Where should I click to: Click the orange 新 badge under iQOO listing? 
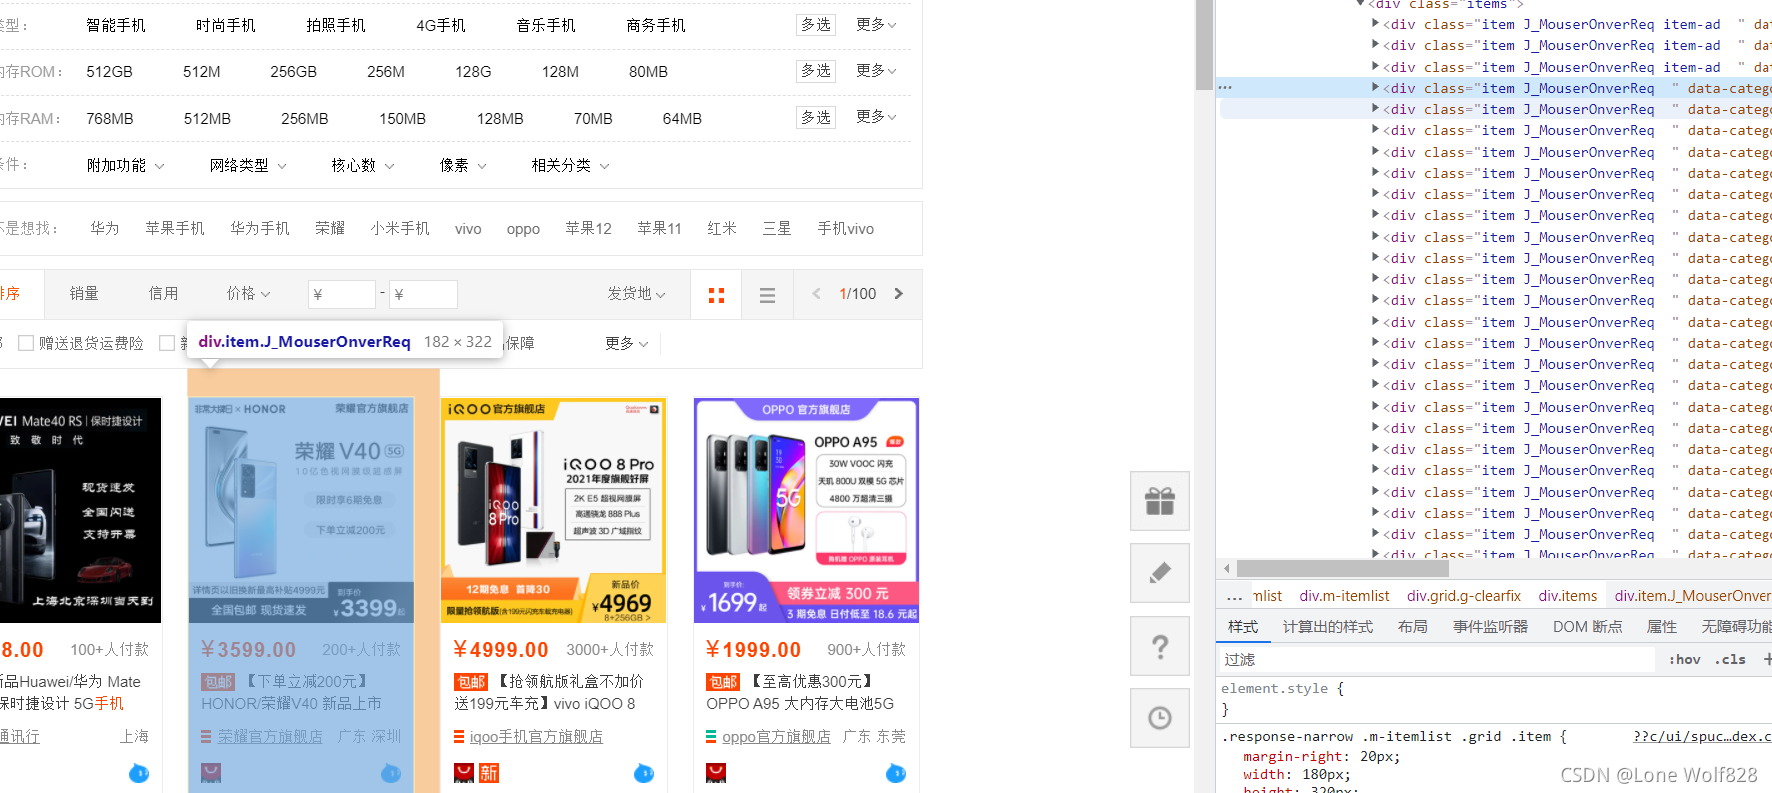489,773
